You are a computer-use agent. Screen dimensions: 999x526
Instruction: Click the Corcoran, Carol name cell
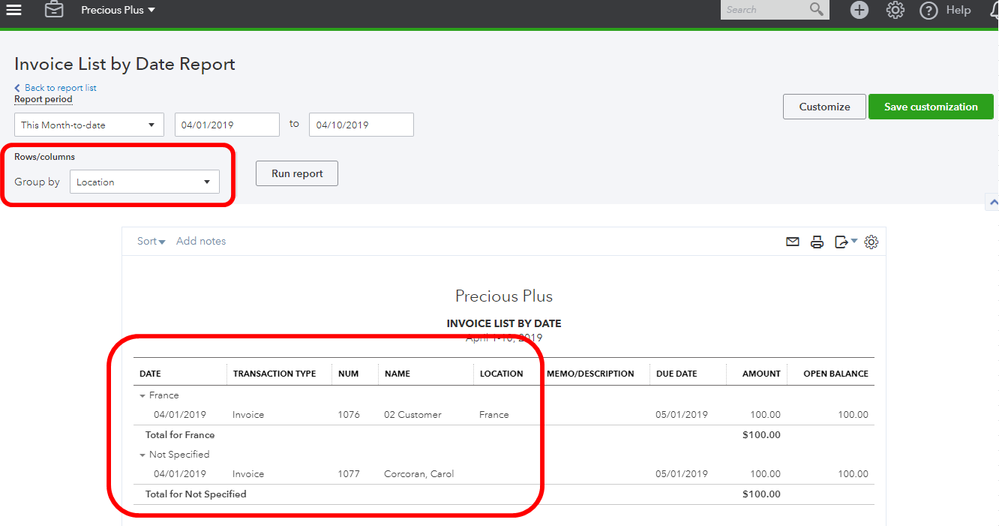419,474
